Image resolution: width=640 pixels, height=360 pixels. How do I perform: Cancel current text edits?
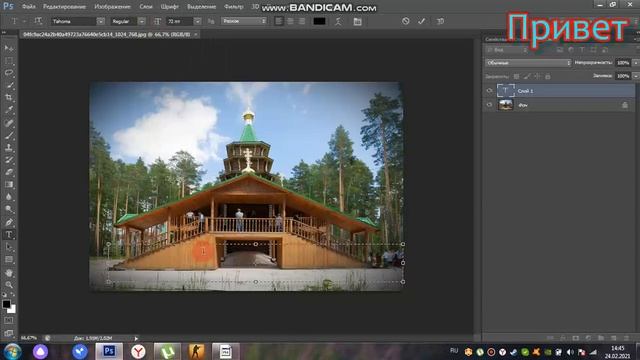tap(405, 21)
